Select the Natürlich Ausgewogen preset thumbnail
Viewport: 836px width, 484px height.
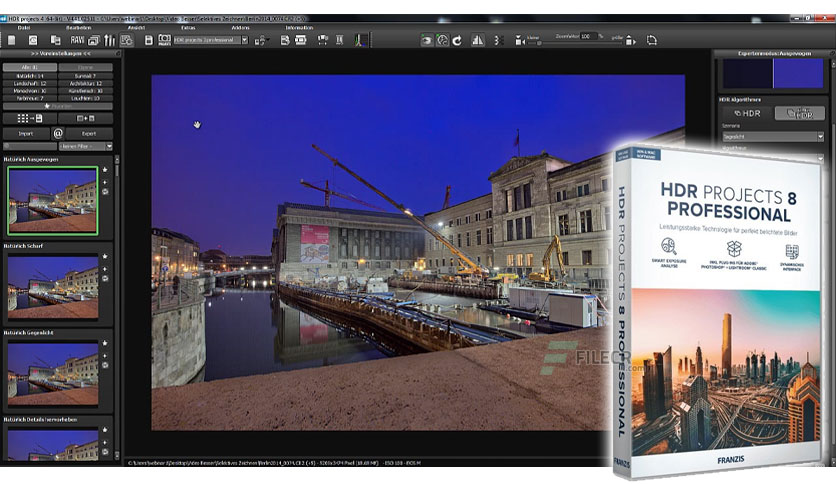[x=52, y=200]
